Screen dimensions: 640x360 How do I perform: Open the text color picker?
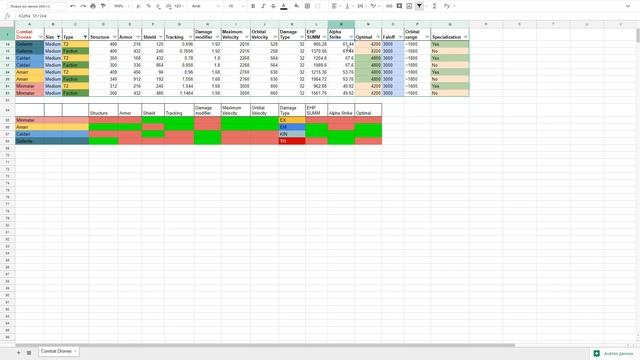click(x=284, y=6)
